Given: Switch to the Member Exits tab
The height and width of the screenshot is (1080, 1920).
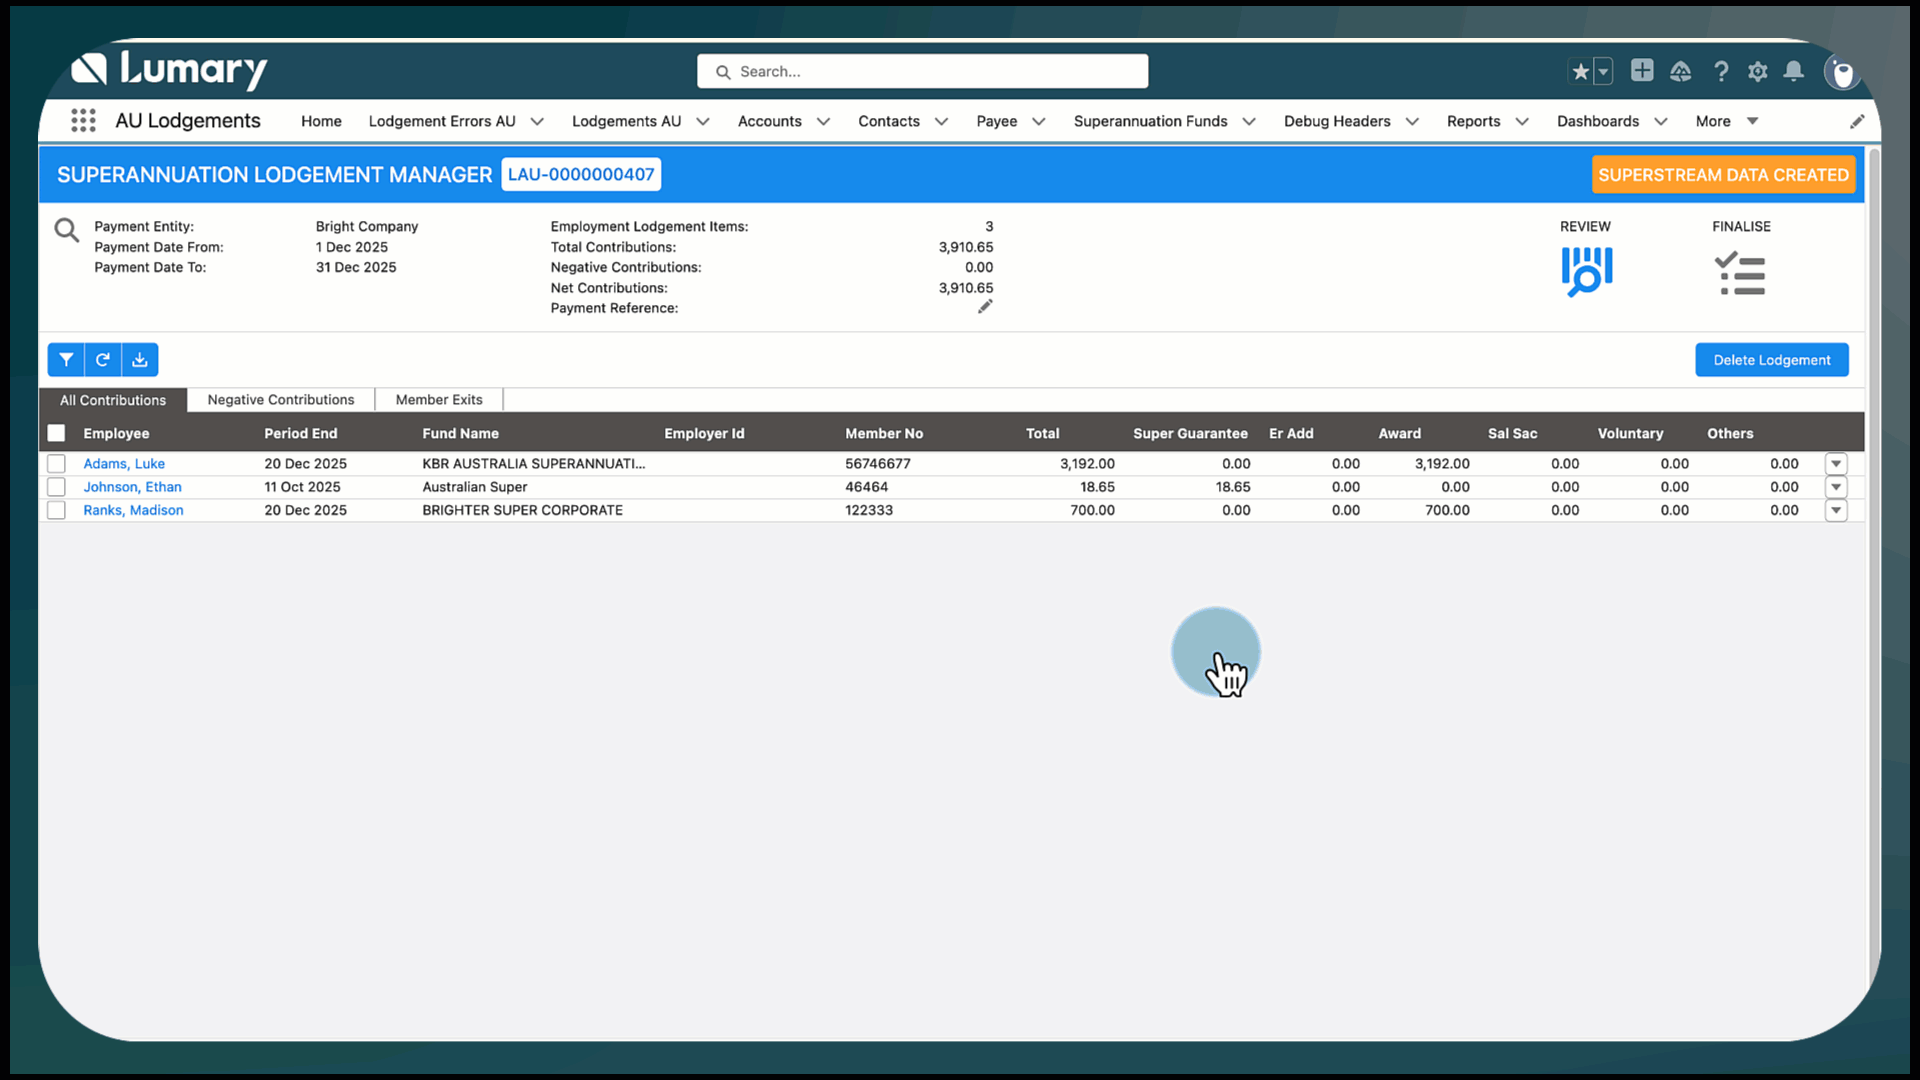Looking at the screenshot, I should pos(438,400).
